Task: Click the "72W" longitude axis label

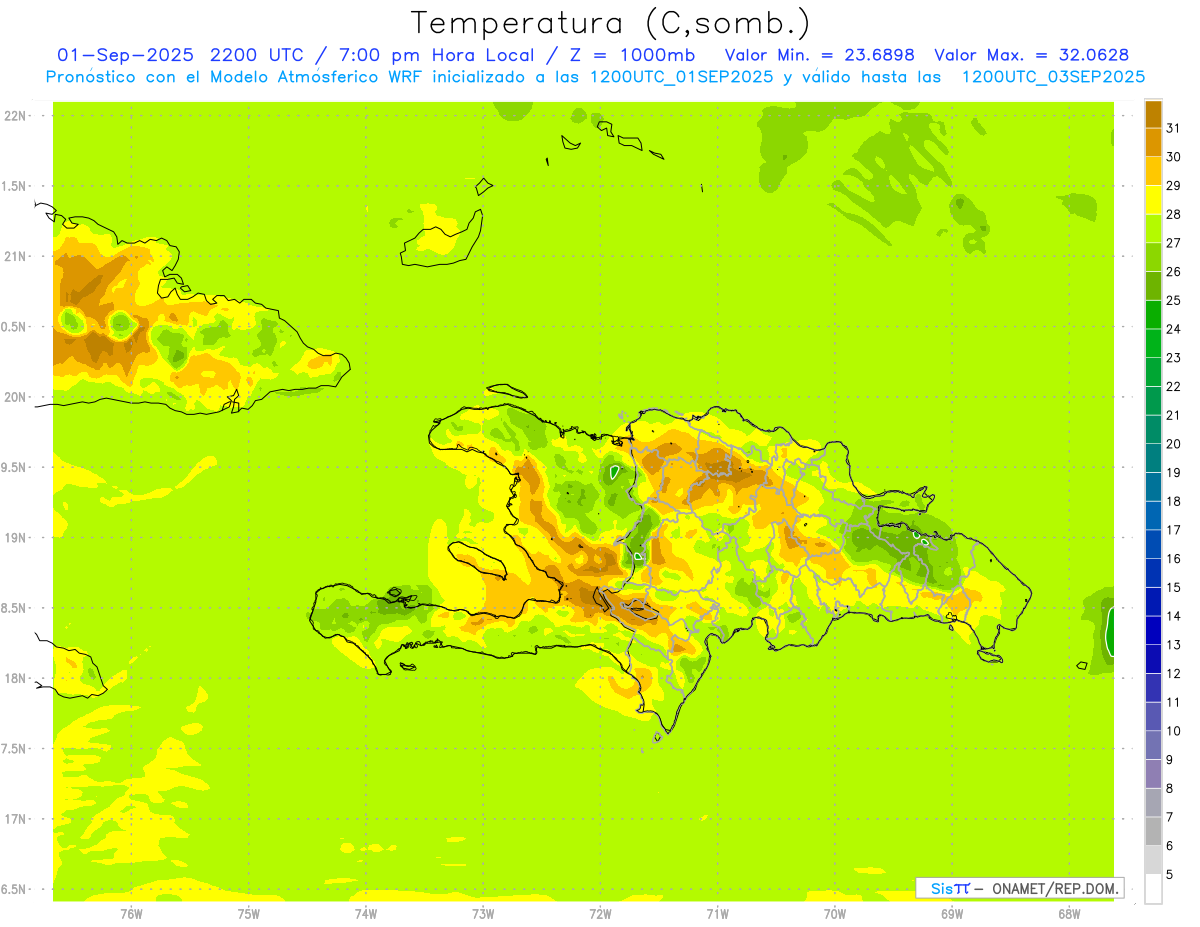Action: [x=600, y=913]
